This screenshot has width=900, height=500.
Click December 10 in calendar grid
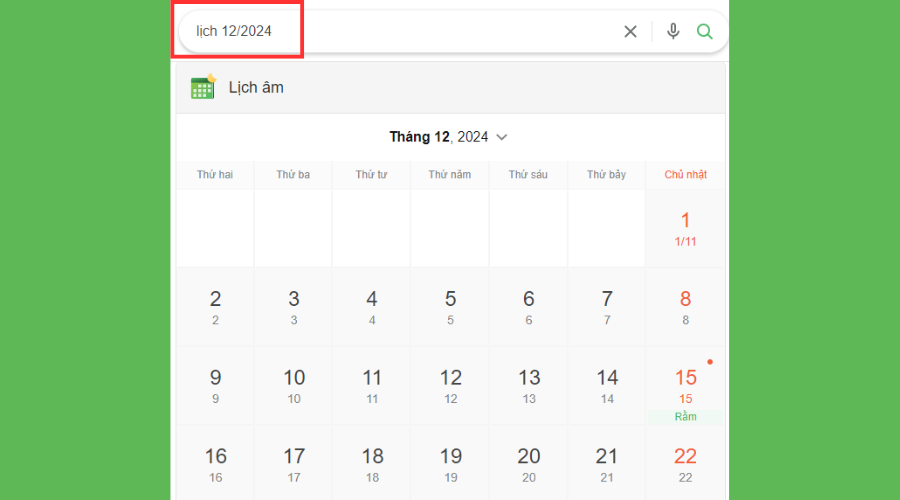click(x=294, y=386)
